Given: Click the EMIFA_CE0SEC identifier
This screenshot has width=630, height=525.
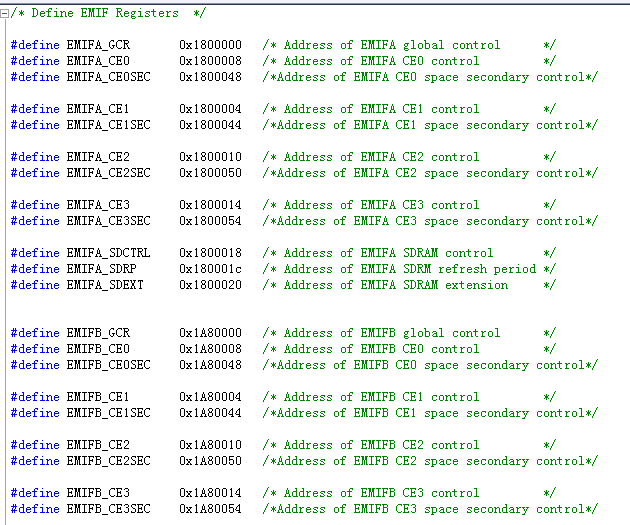Looking at the screenshot, I should pyautogui.click(x=108, y=77).
